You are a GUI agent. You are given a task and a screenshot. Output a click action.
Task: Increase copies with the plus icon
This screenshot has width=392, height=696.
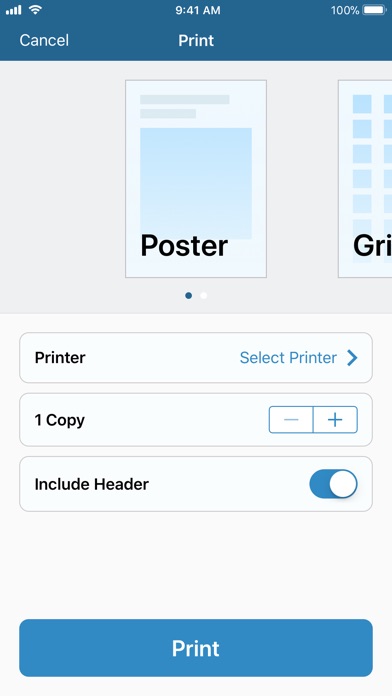point(335,419)
